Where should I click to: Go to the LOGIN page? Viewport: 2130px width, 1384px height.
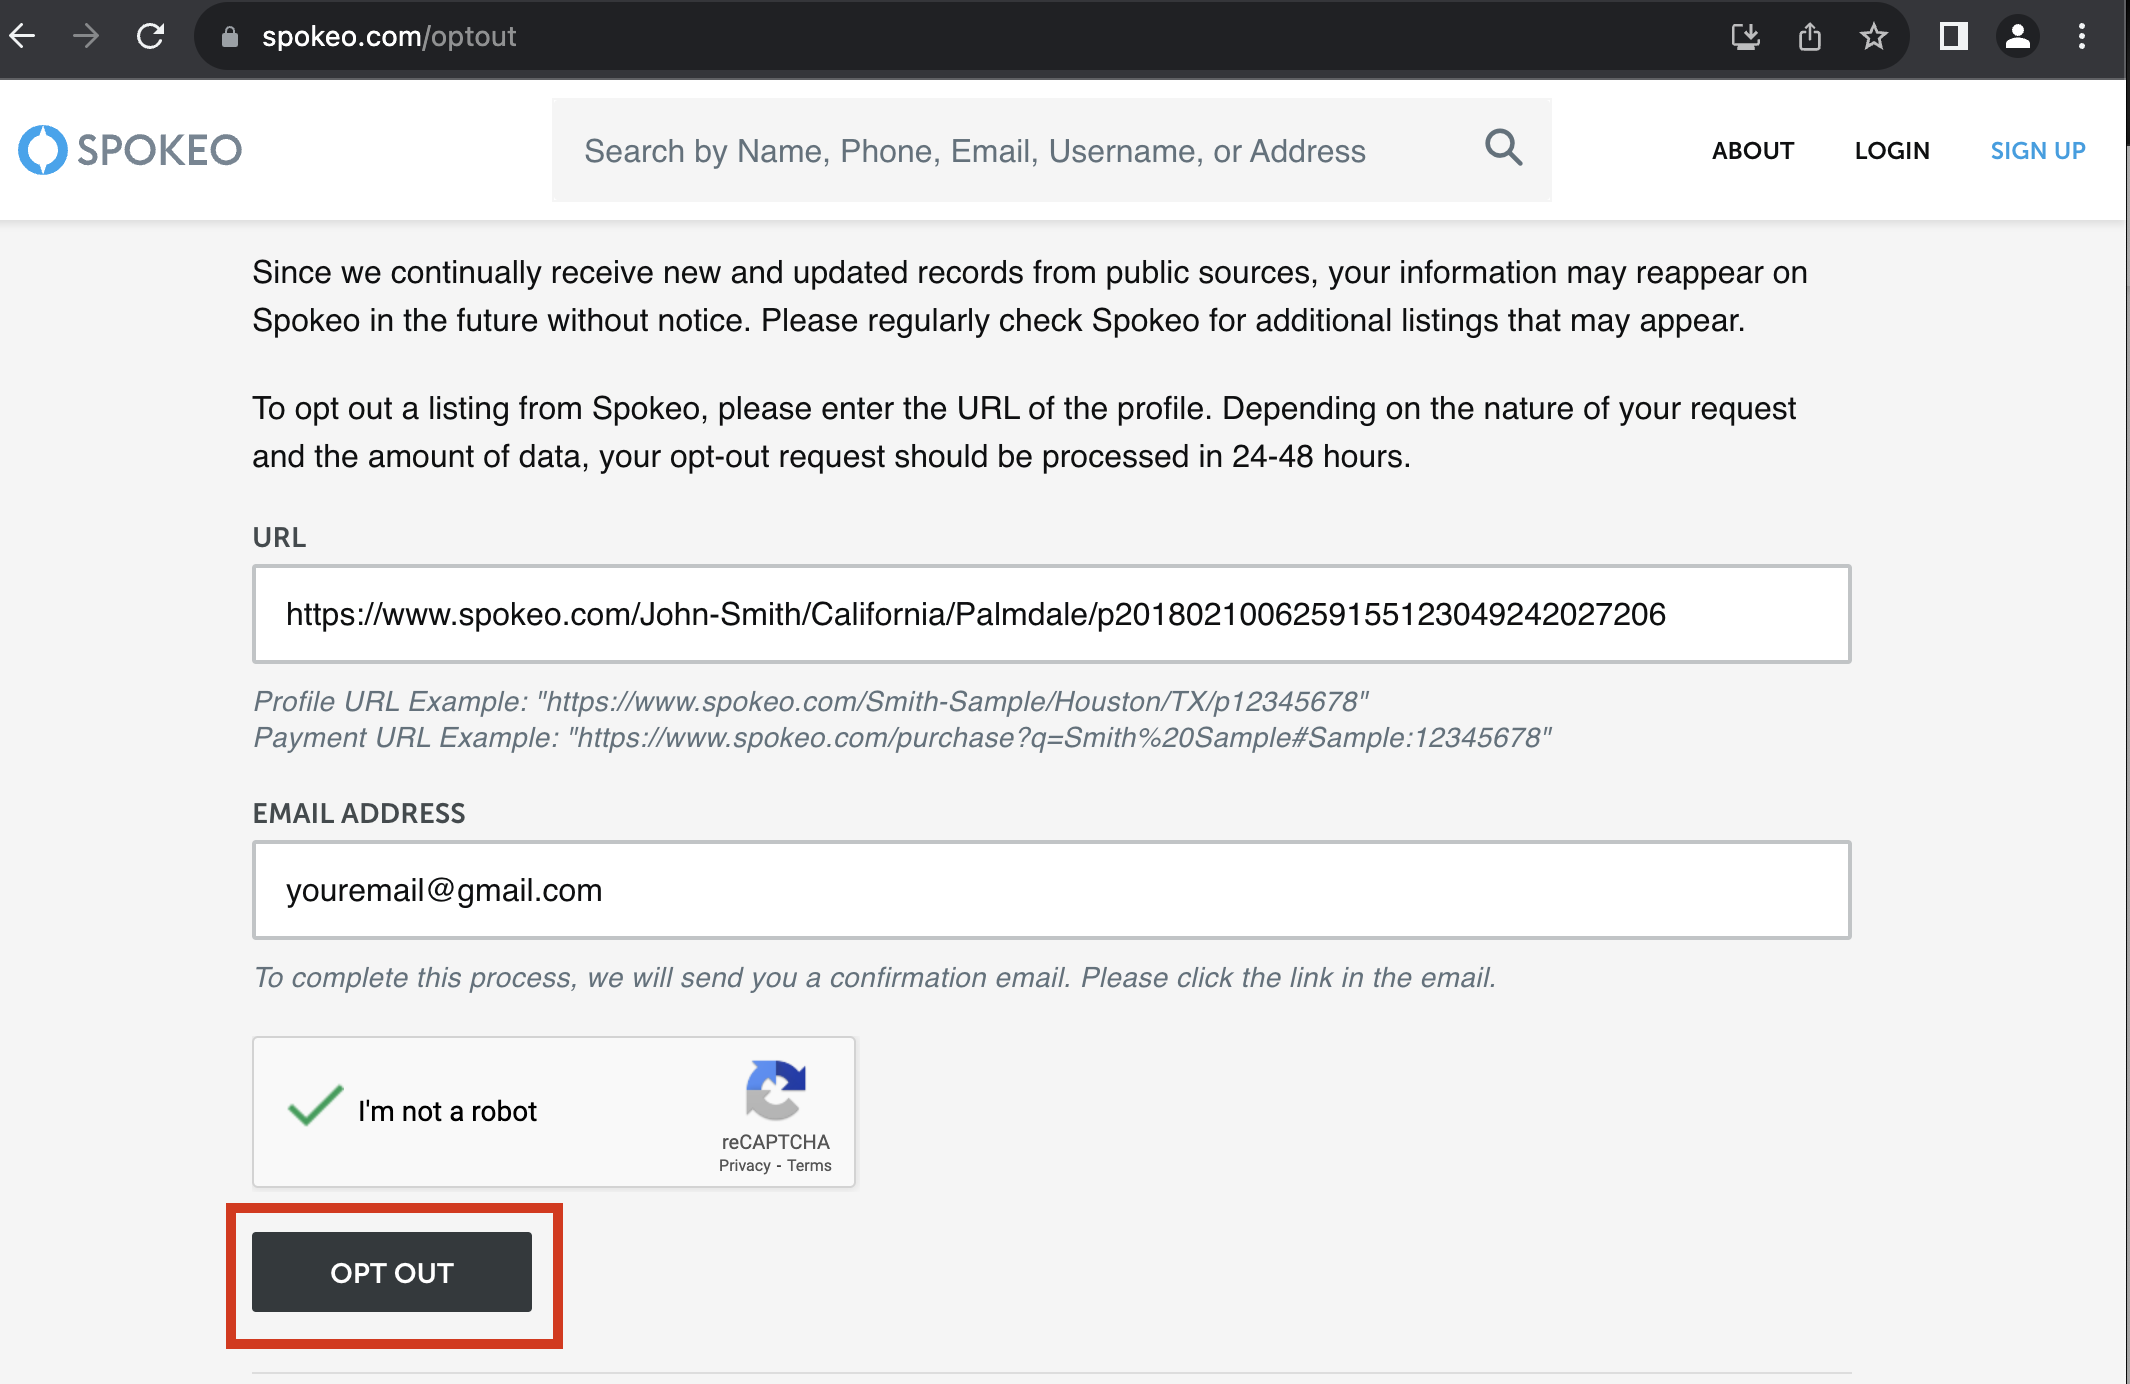(x=1892, y=149)
